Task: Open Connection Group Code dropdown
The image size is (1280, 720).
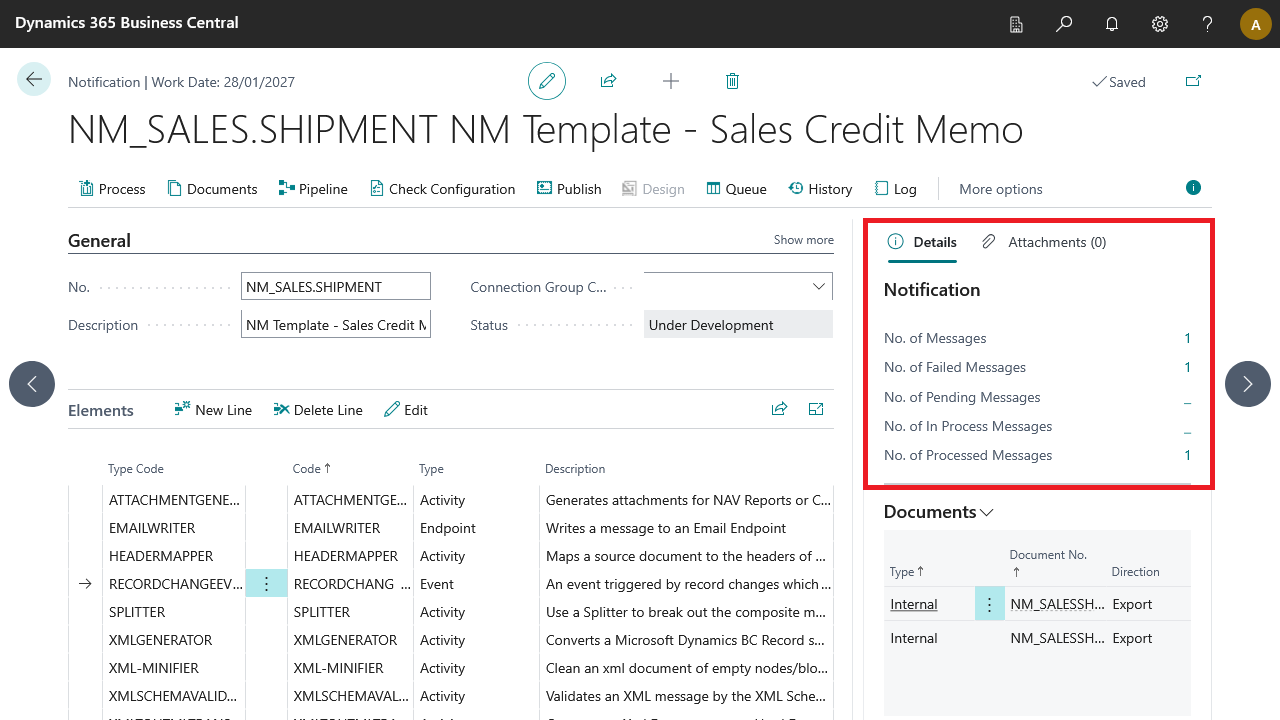Action: (x=819, y=287)
